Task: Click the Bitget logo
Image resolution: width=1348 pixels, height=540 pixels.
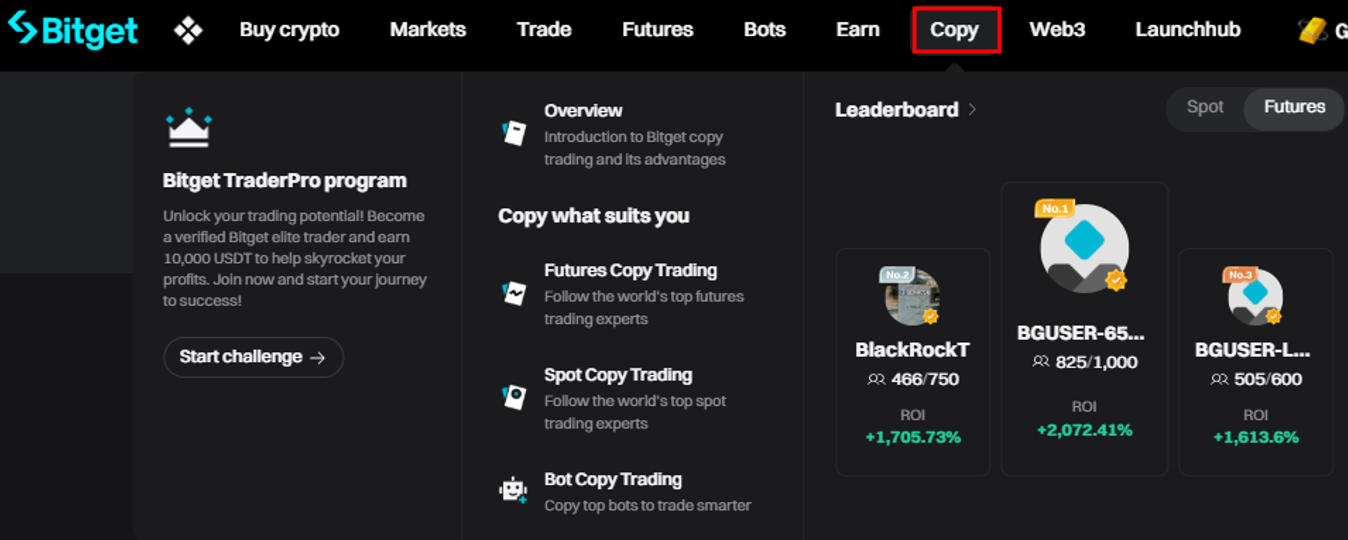Action: pyautogui.click(x=72, y=30)
